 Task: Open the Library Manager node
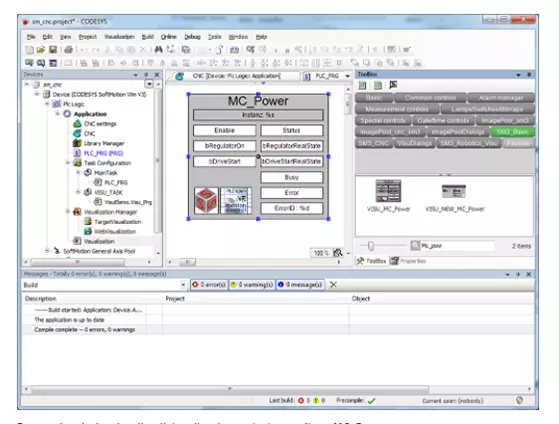[99, 143]
